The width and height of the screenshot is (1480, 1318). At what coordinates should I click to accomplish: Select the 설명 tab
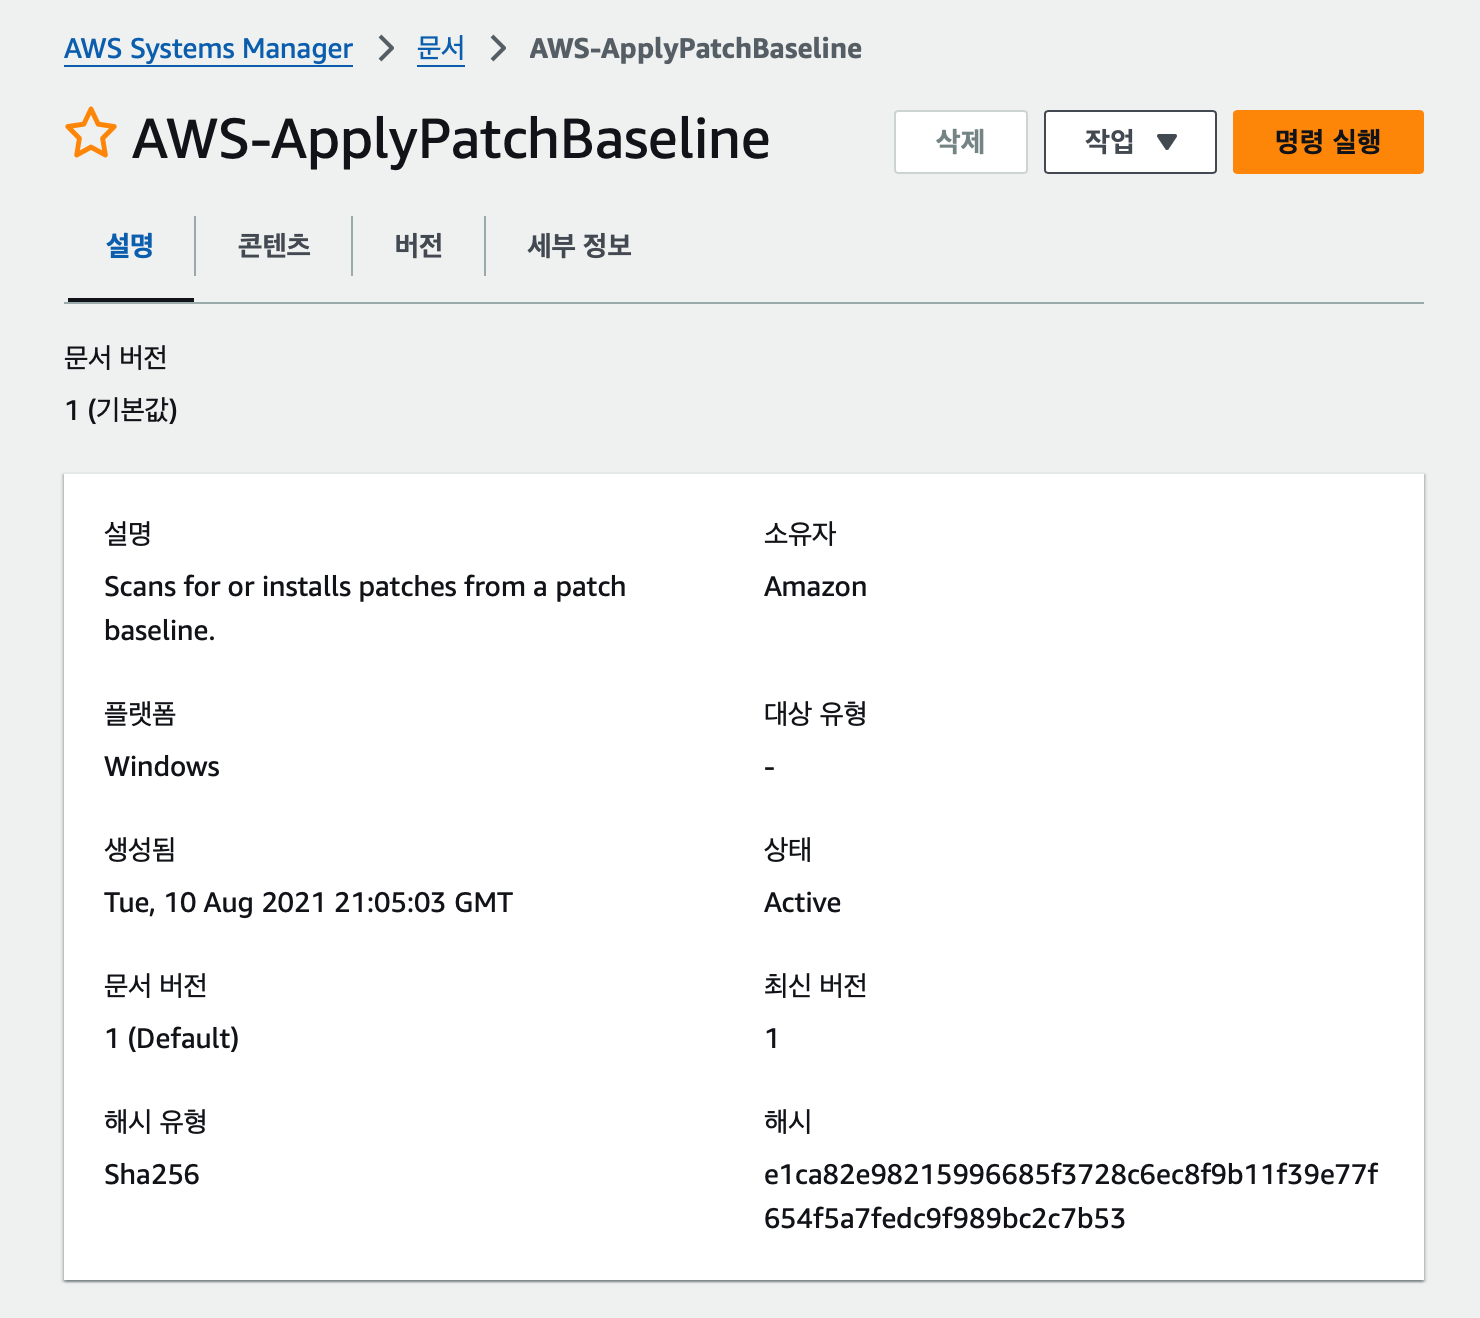130,245
